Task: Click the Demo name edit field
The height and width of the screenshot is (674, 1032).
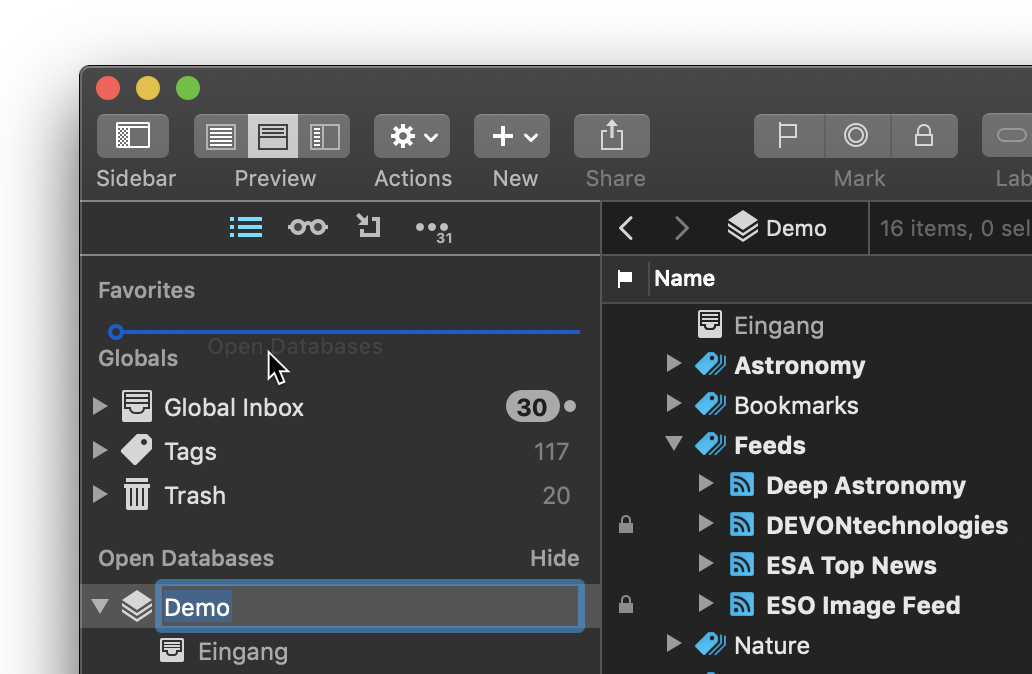Action: [x=370, y=606]
